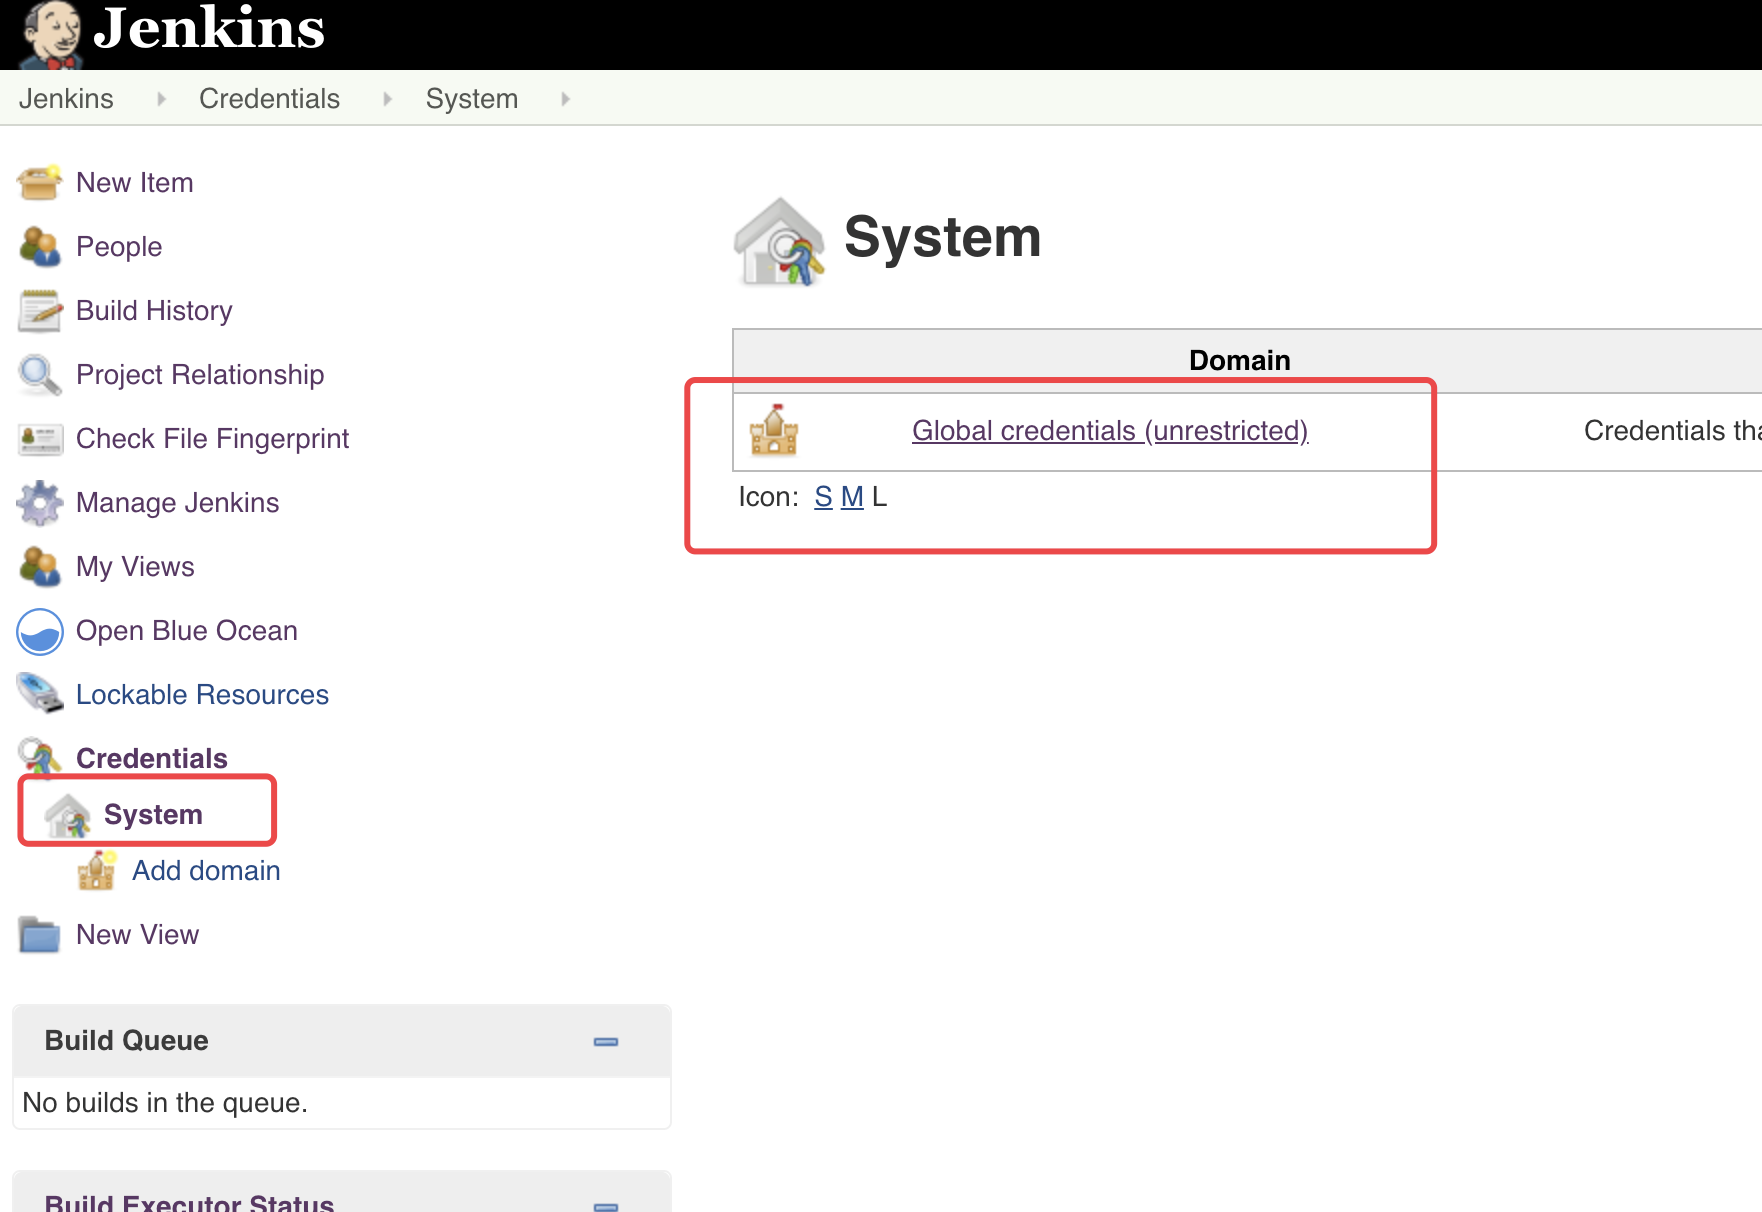
Task: Expand the arrow after Jenkins breadcrumb
Action: [161, 99]
